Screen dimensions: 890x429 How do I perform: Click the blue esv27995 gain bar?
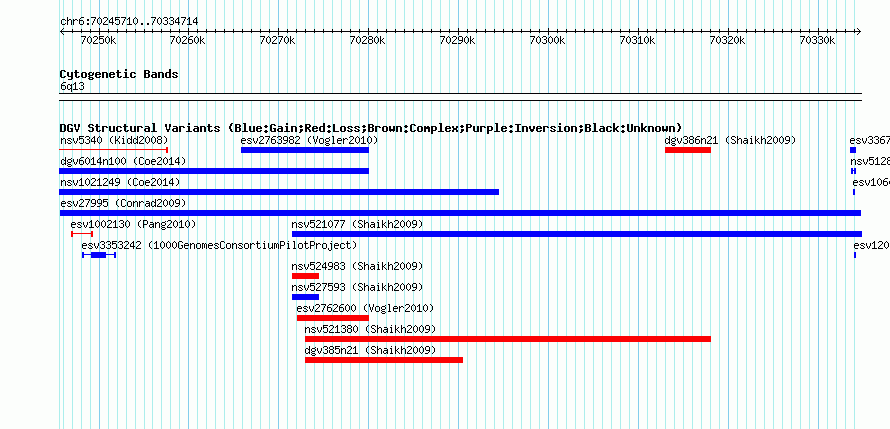(460, 213)
